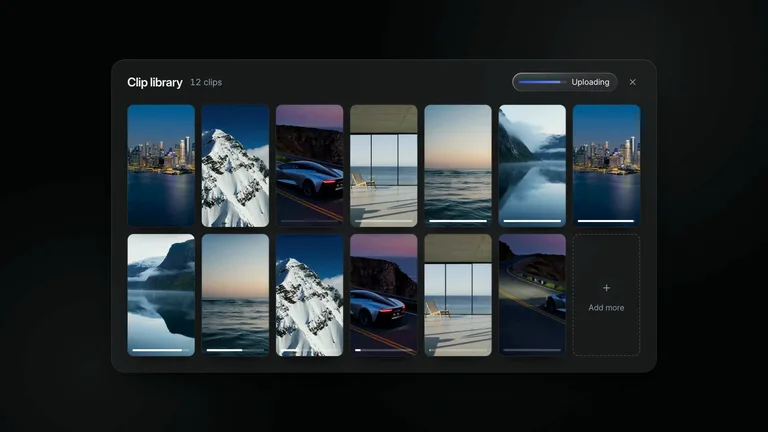This screenshot has width=768, height=432.
Task: Open the bottom-row misty lake reflection clip
Action: tap(161, 295)
